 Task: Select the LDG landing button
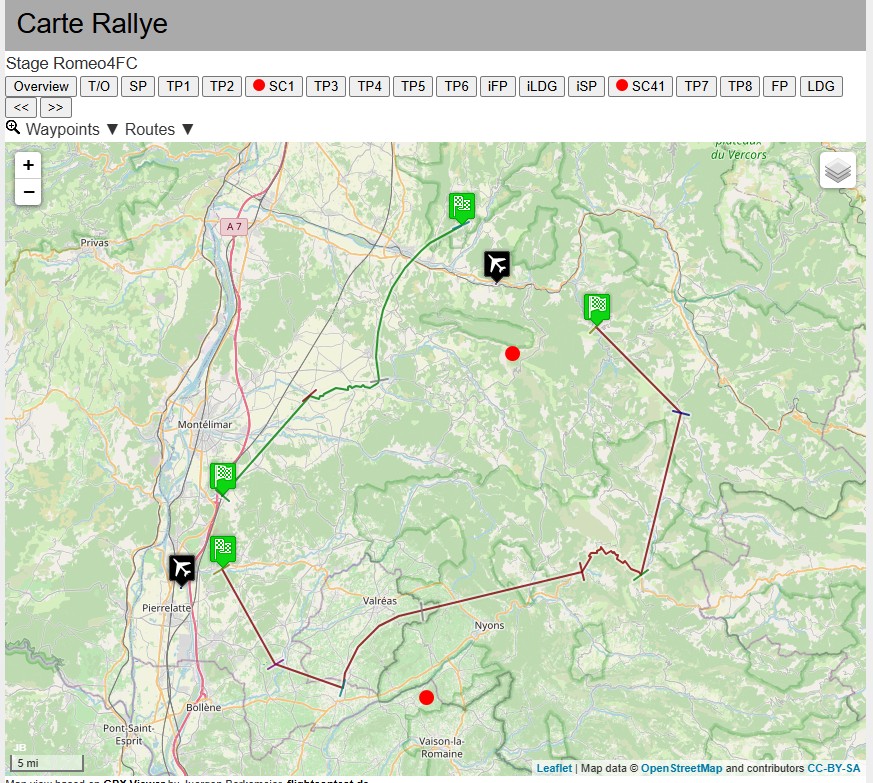click(x=821, y=87)
